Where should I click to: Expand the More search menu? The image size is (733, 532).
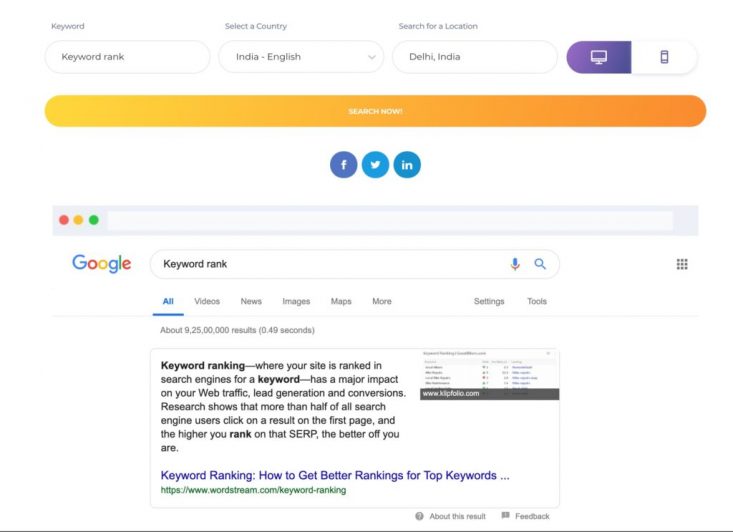tap(382, 302)
